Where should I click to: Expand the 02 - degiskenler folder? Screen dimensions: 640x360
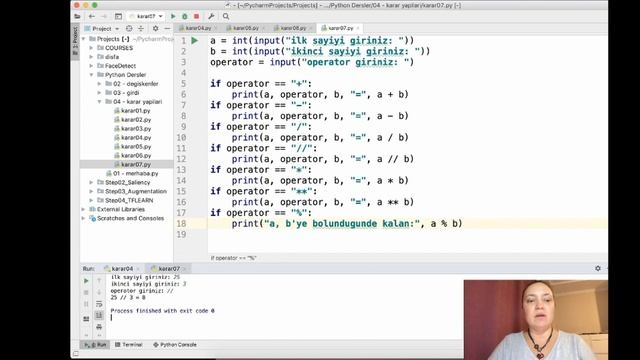pos(100,84)
